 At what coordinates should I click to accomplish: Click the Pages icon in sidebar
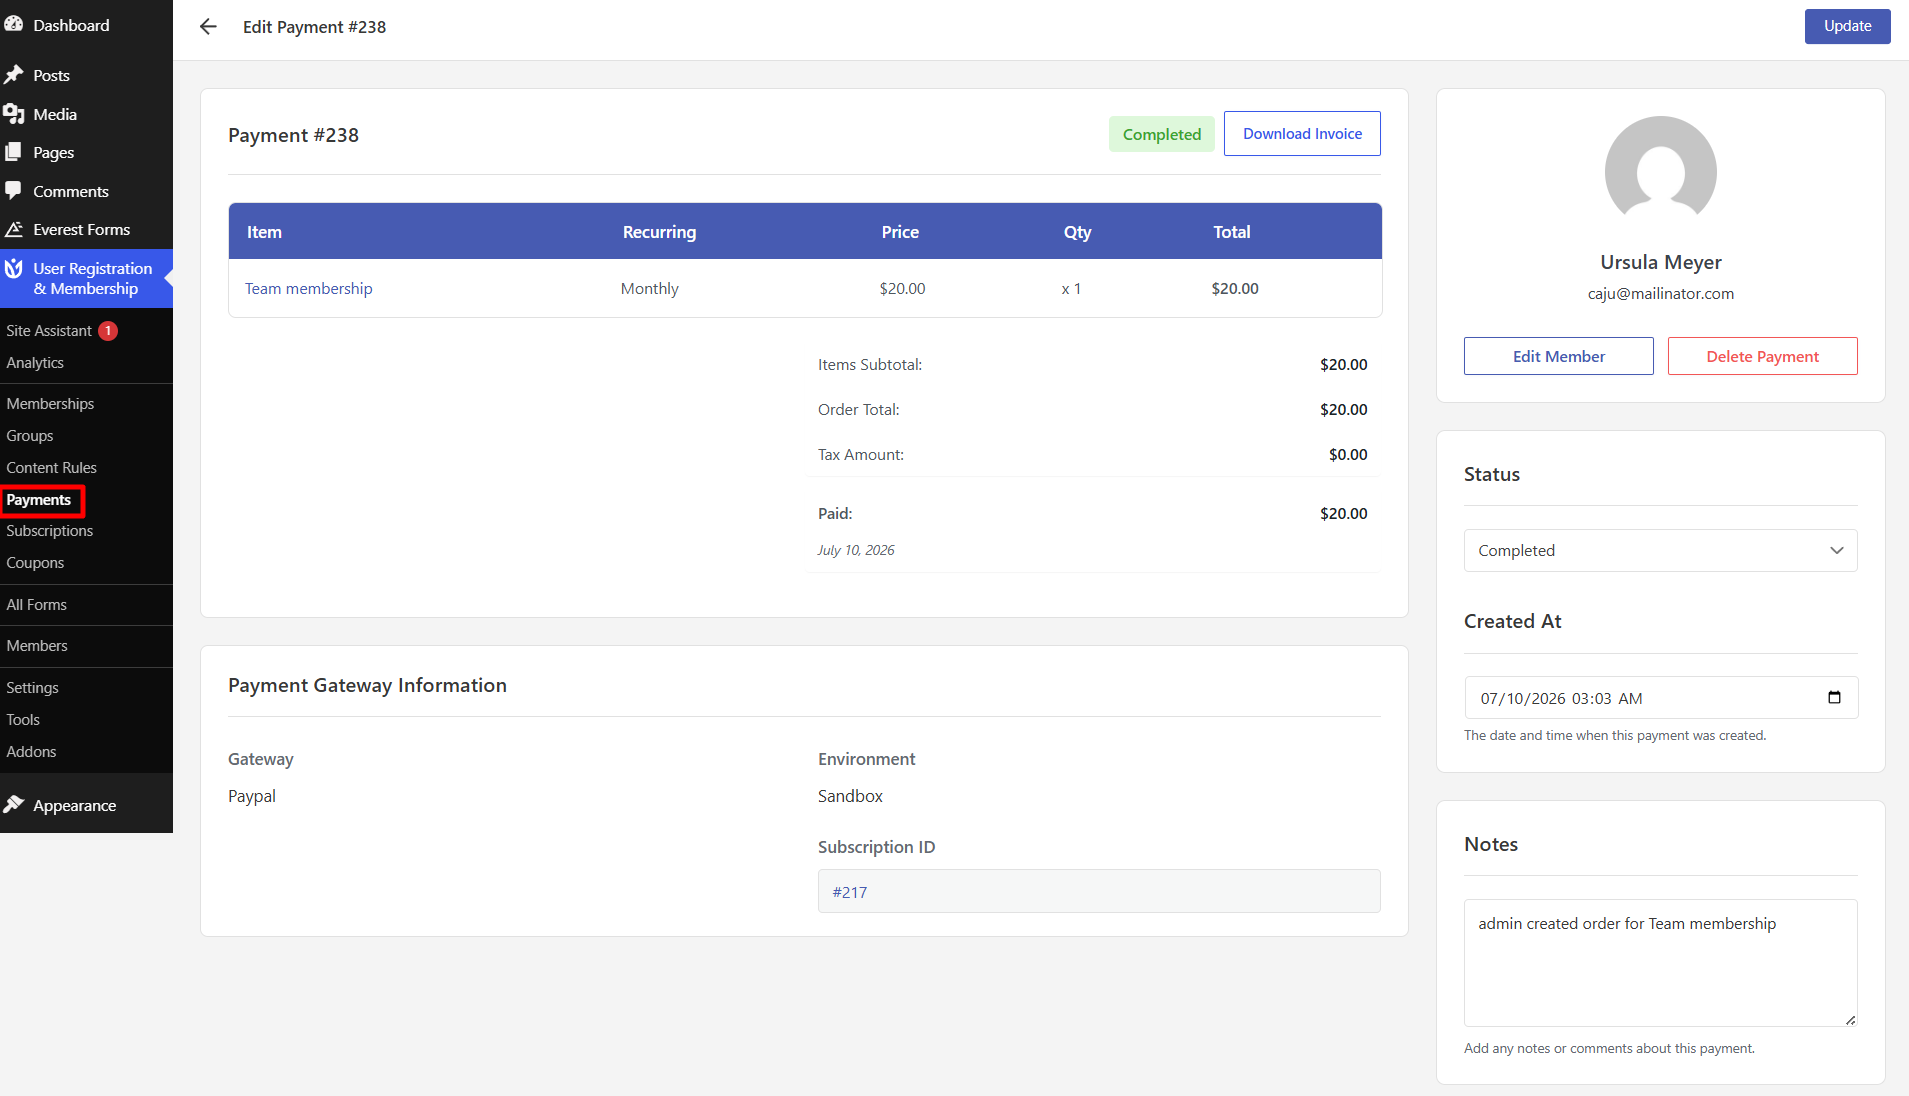point(14,152)
